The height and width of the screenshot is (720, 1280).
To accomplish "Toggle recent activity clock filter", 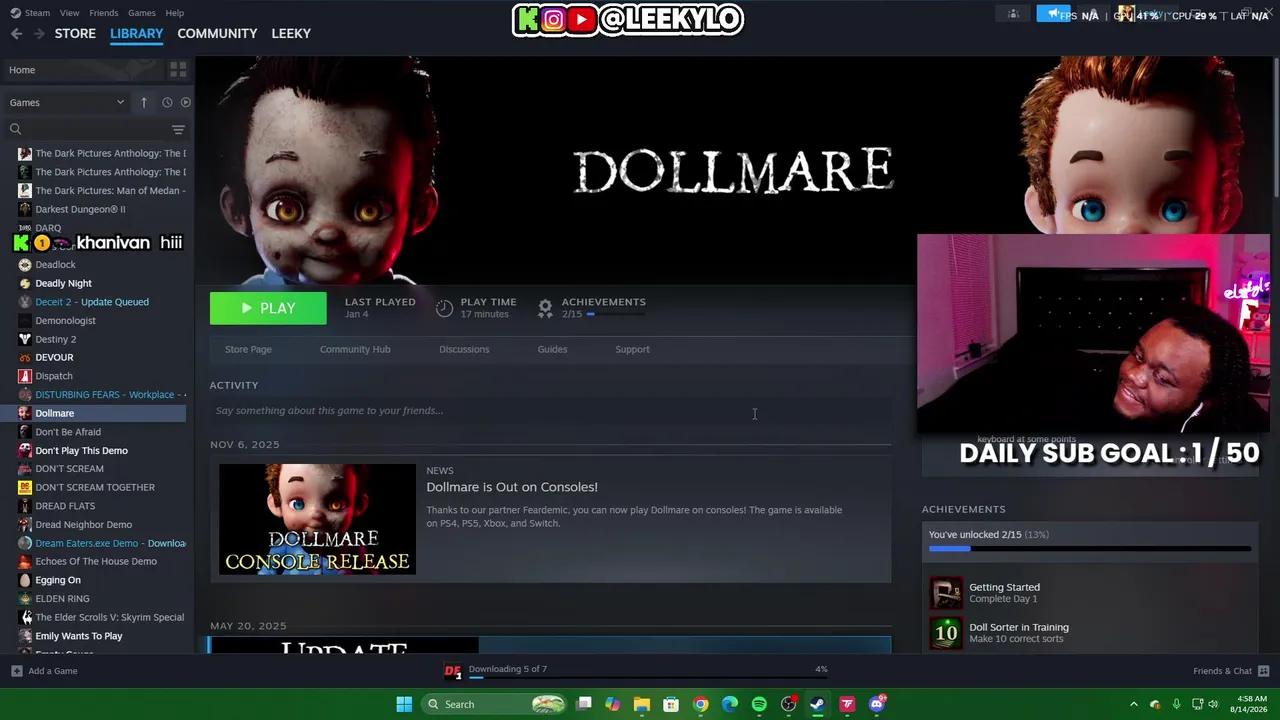I will tap(167, 102).
